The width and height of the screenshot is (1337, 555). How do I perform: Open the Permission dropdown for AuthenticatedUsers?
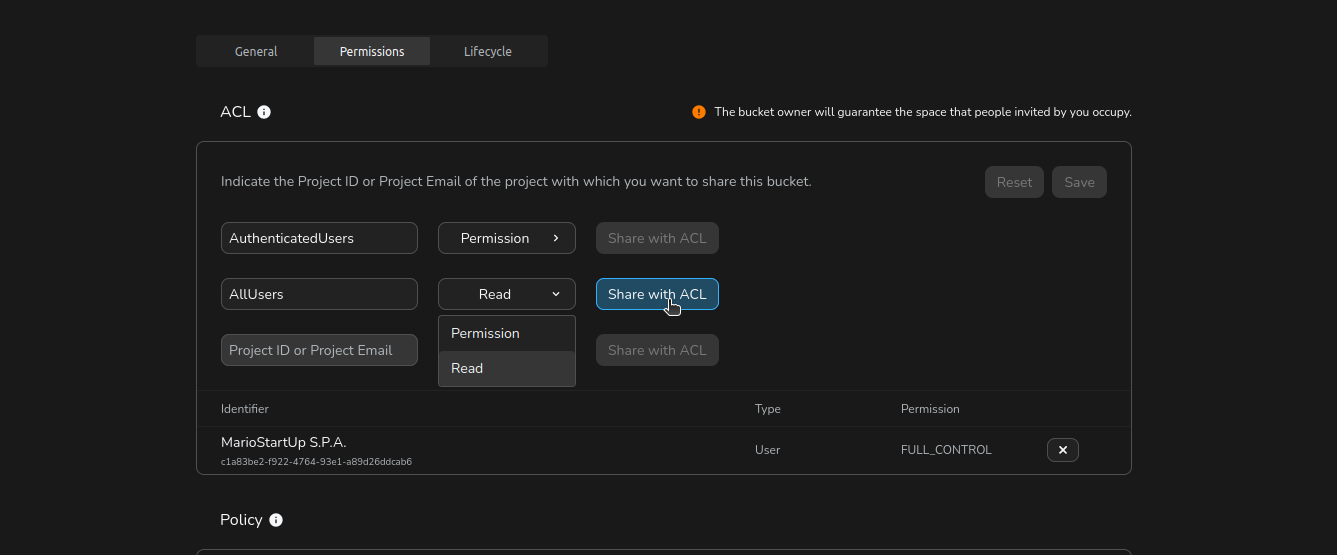coord(506,238)
